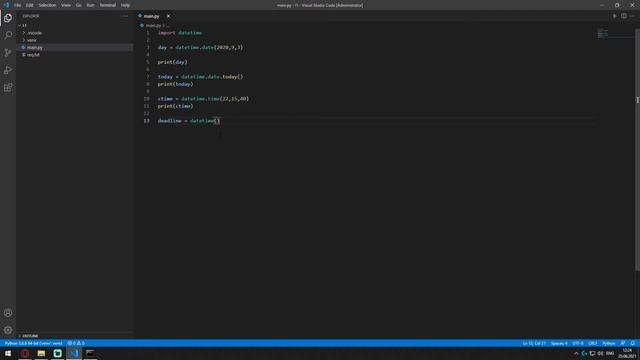Screen dimensions: 640x360
Task: Open editor More Actions ellipsis
Action: [632, 16]
